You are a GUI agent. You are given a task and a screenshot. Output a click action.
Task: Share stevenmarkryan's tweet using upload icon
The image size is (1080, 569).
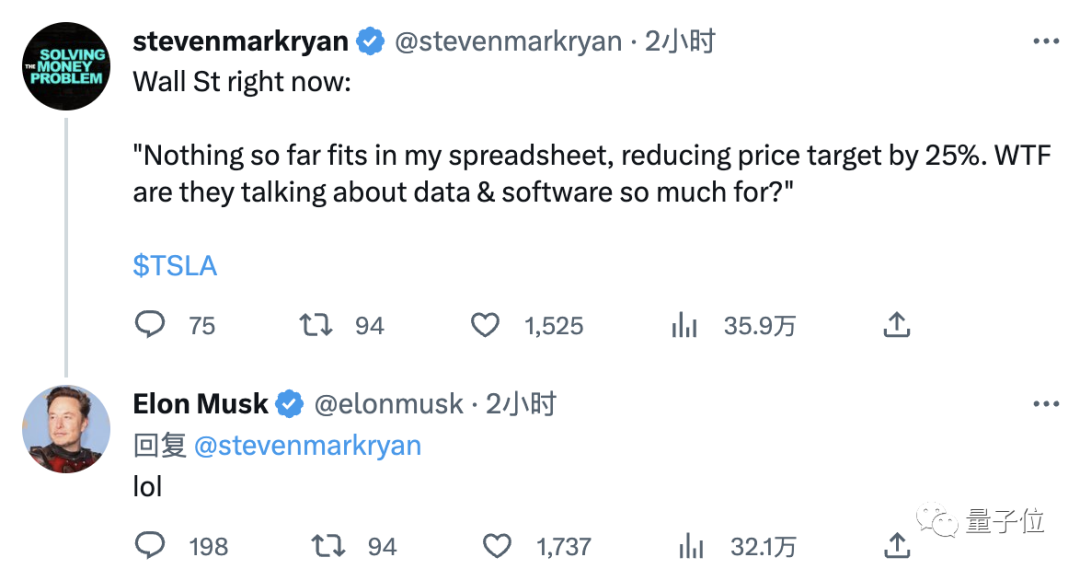pyautogui.click(x=896, y=324)
